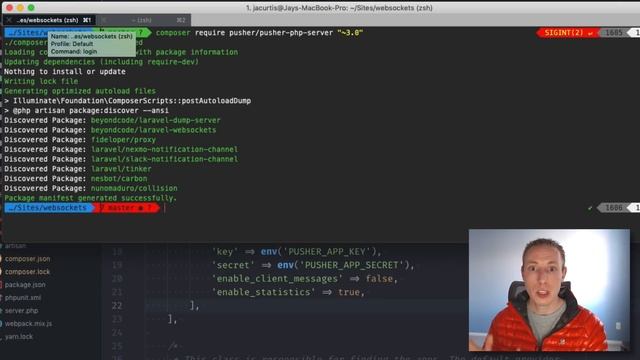640x360 pixels.
Task: Click the history number 1605 in the prompt
Action: [613, 33]
